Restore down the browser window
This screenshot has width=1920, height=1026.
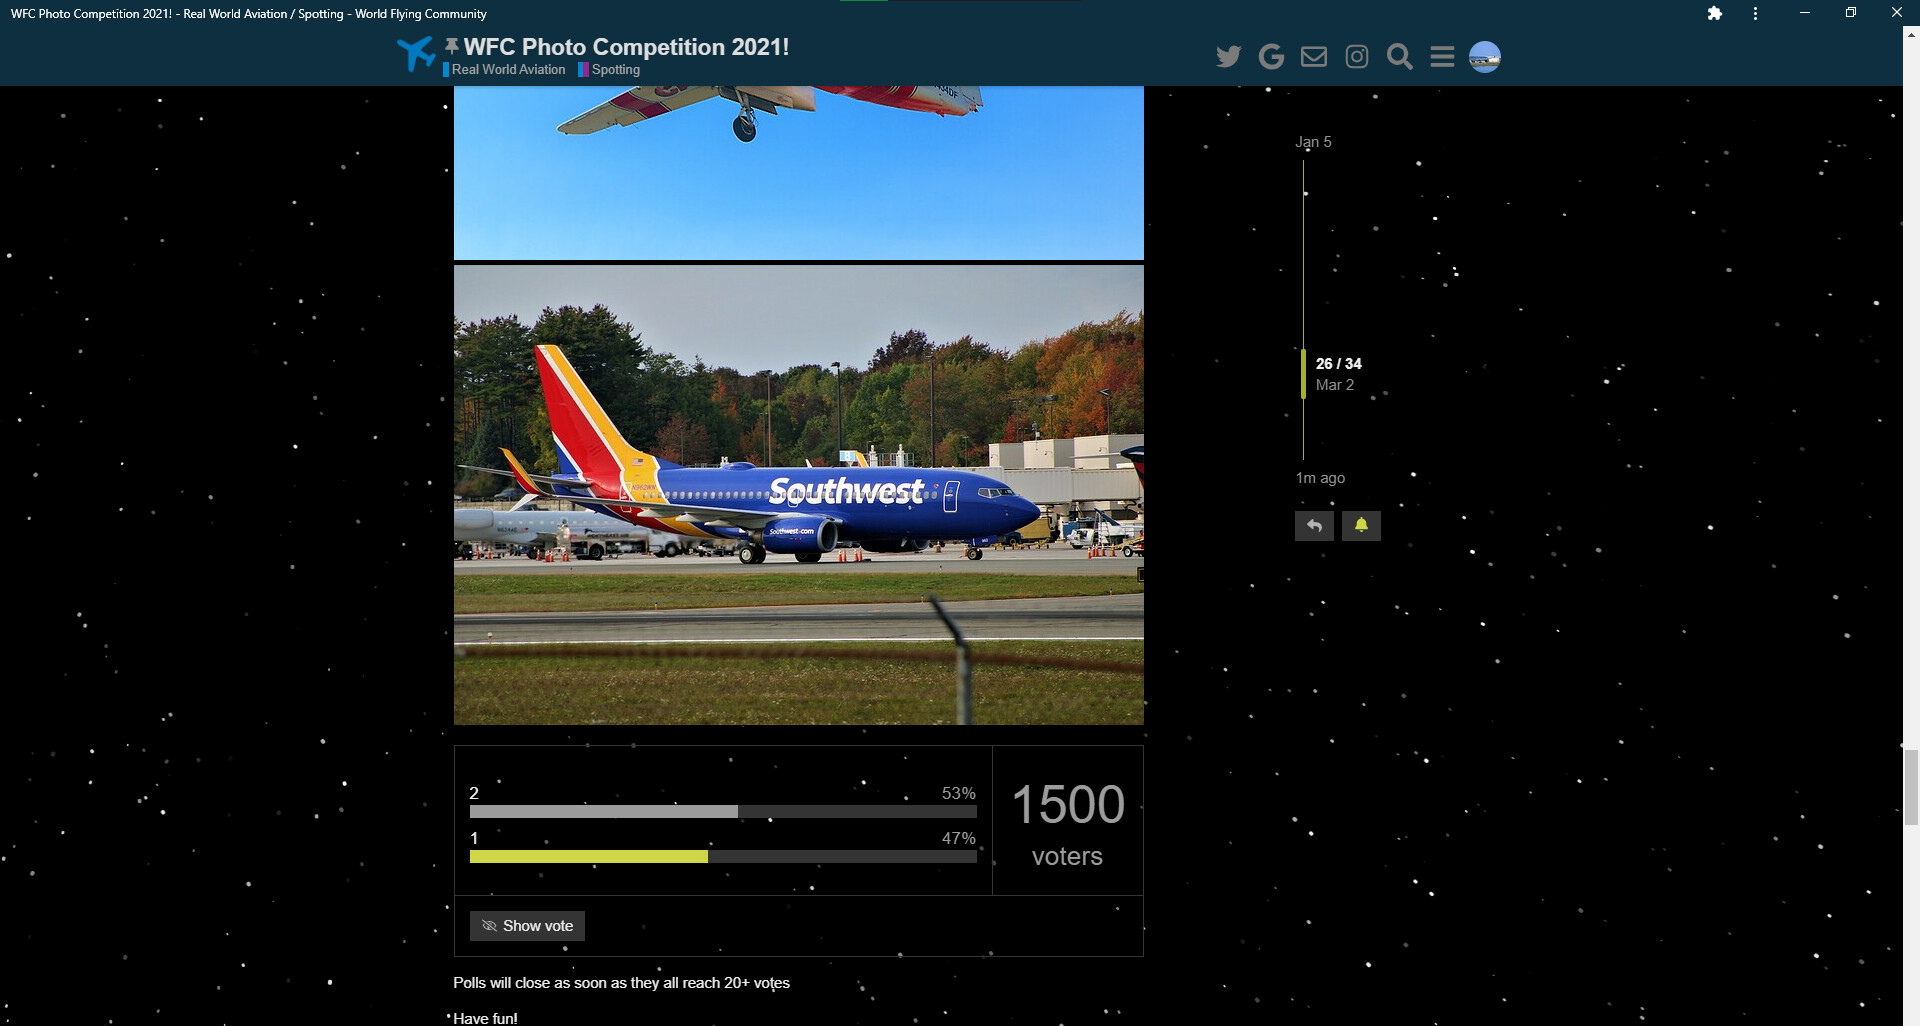(1850, 13)
